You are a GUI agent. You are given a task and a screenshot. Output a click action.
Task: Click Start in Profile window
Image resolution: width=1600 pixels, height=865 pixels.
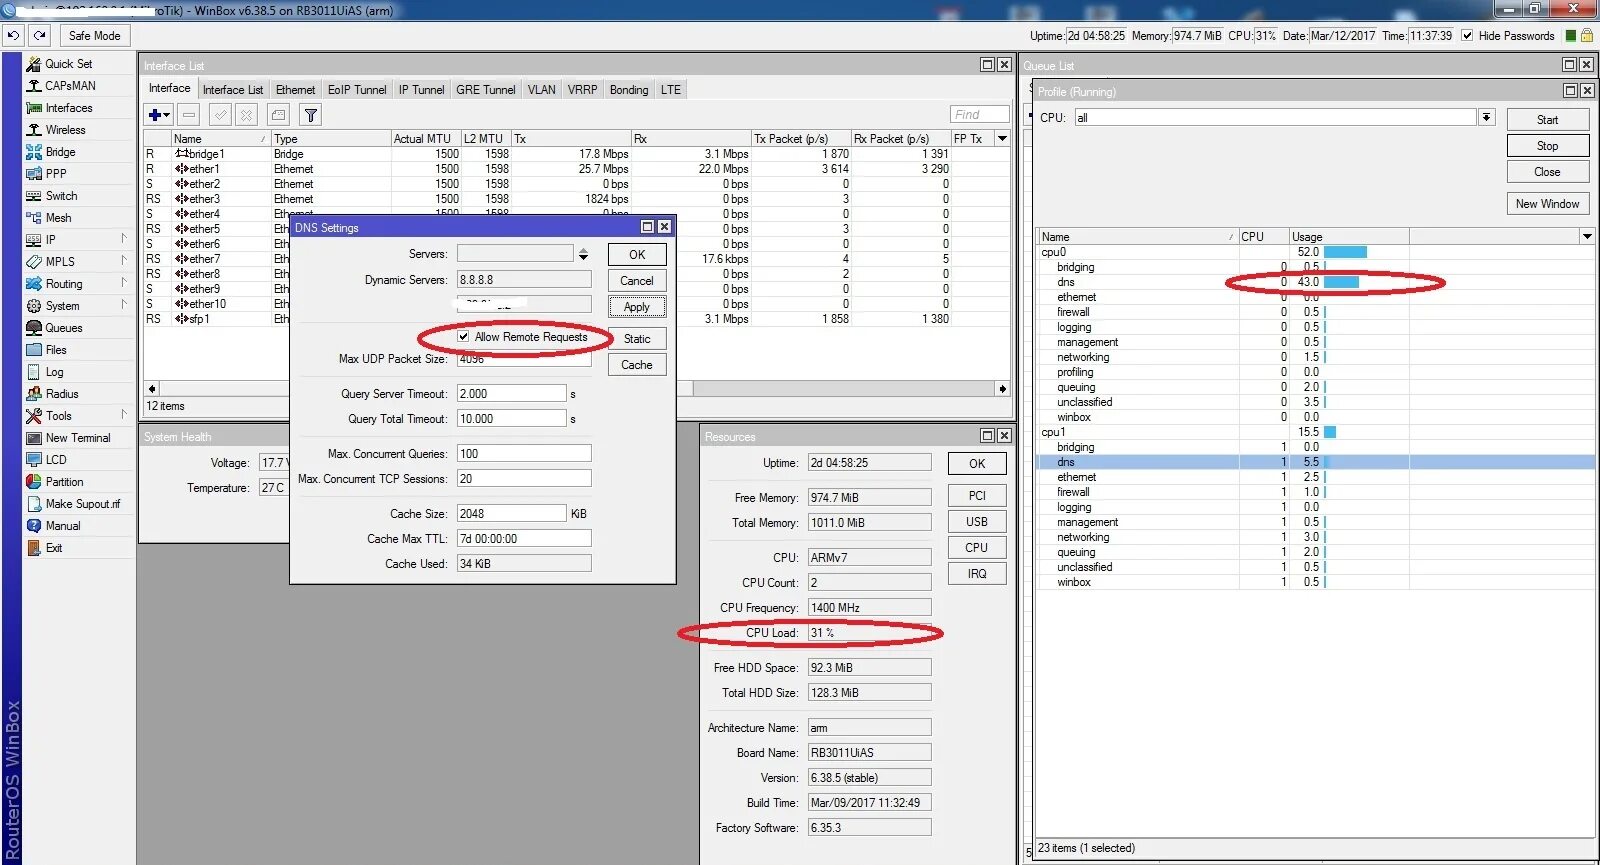[1547, 120]
